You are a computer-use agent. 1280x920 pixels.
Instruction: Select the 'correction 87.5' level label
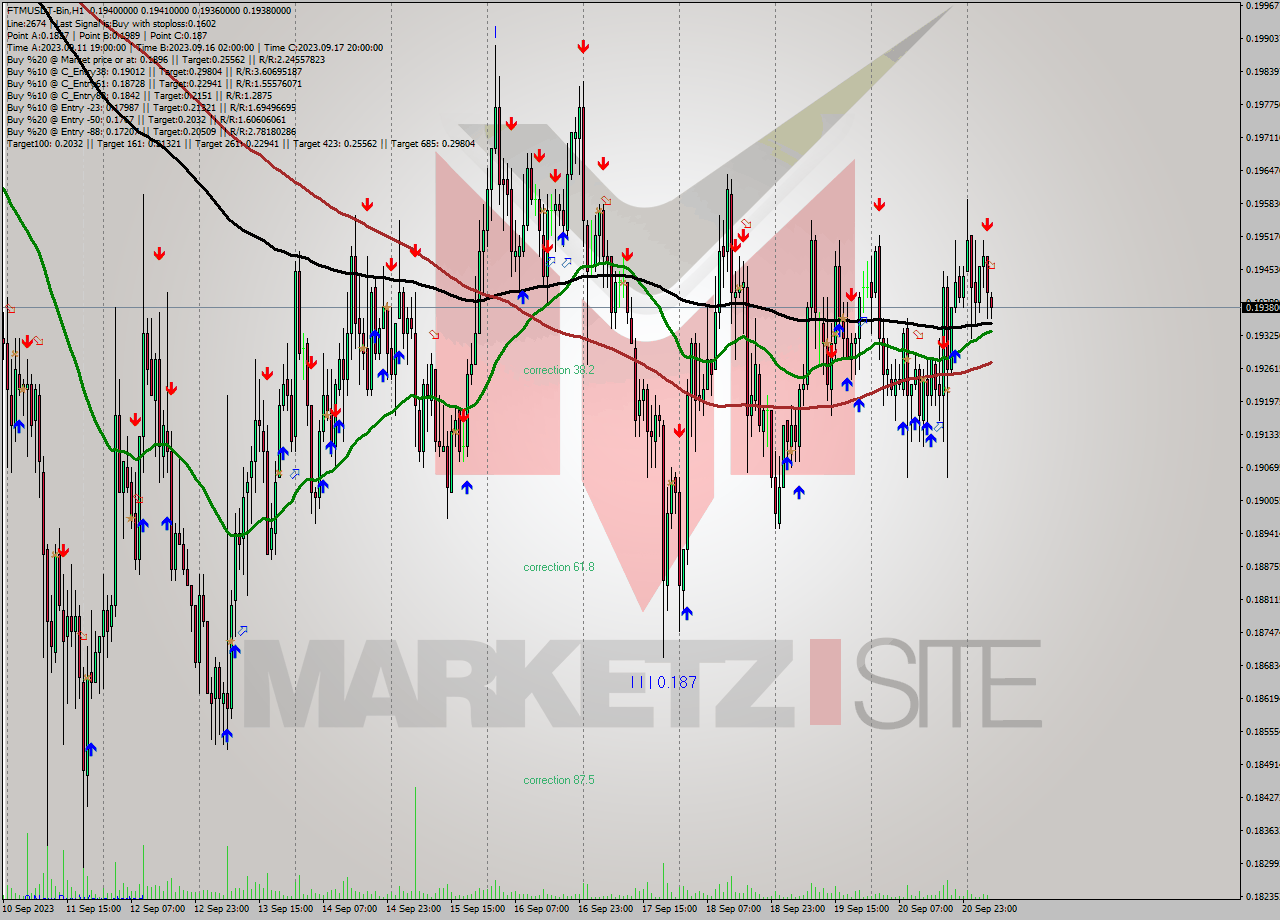559,780
